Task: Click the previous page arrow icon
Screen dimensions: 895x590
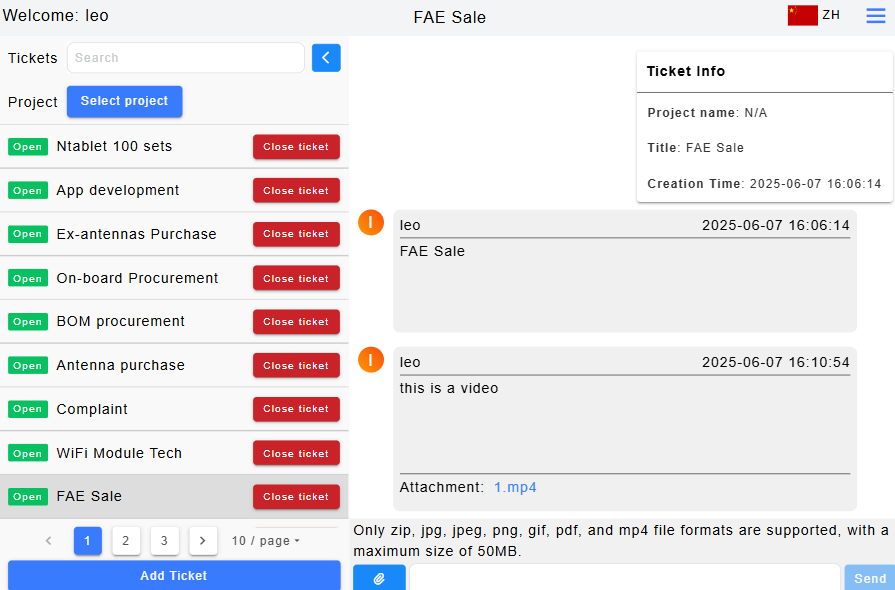Action: coord(48,541)
